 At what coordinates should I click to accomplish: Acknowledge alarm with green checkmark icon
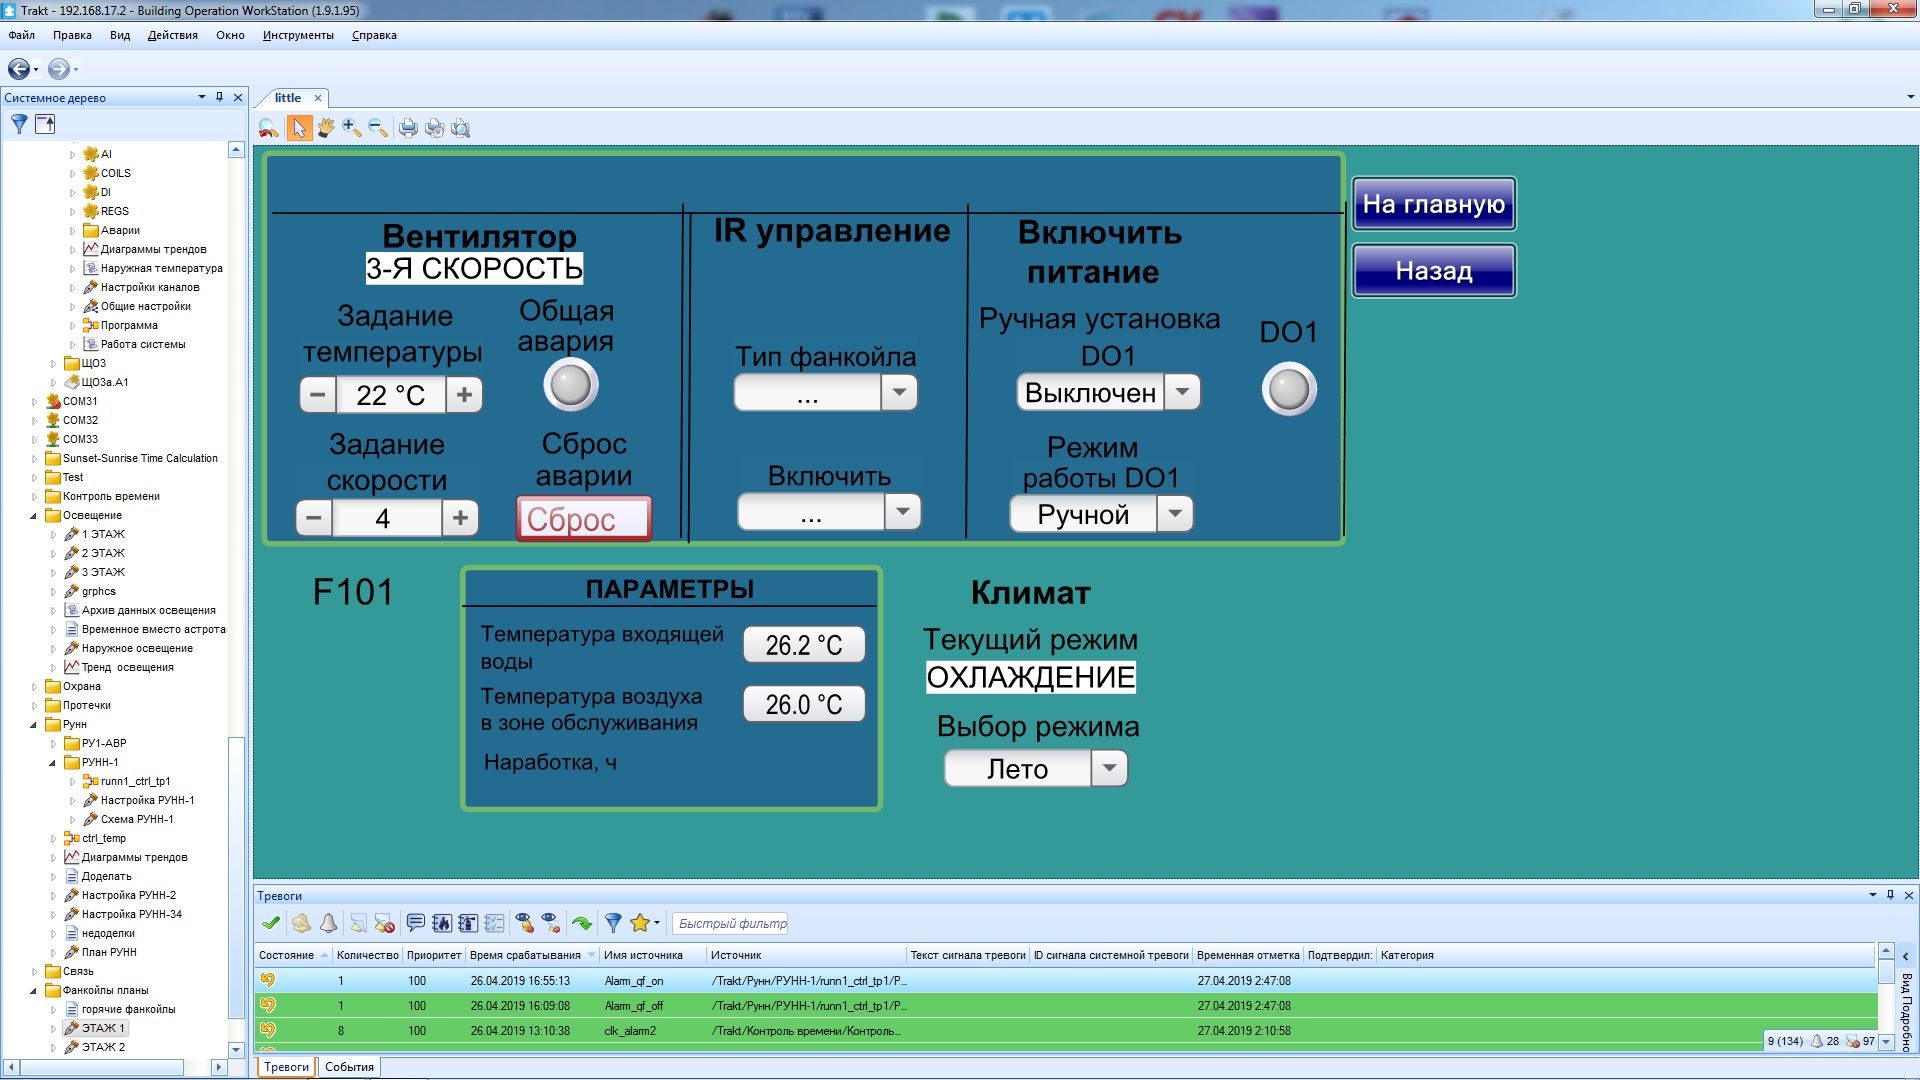click(x=270, y=923)
